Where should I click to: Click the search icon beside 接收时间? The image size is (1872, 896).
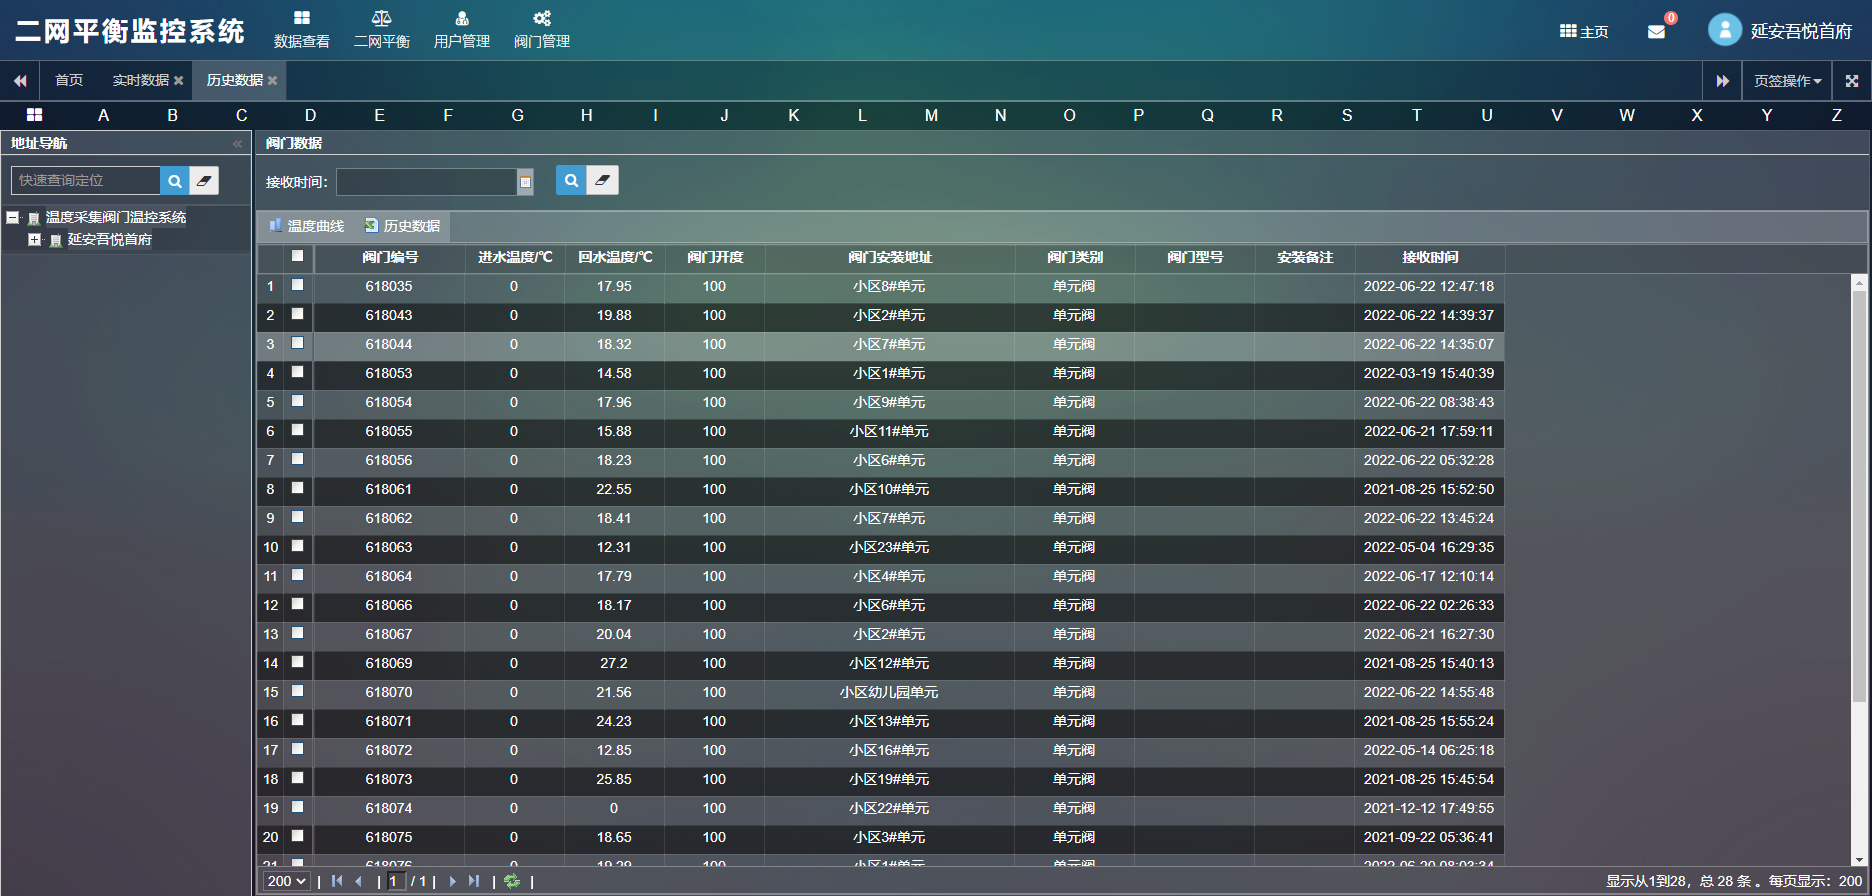571,180
